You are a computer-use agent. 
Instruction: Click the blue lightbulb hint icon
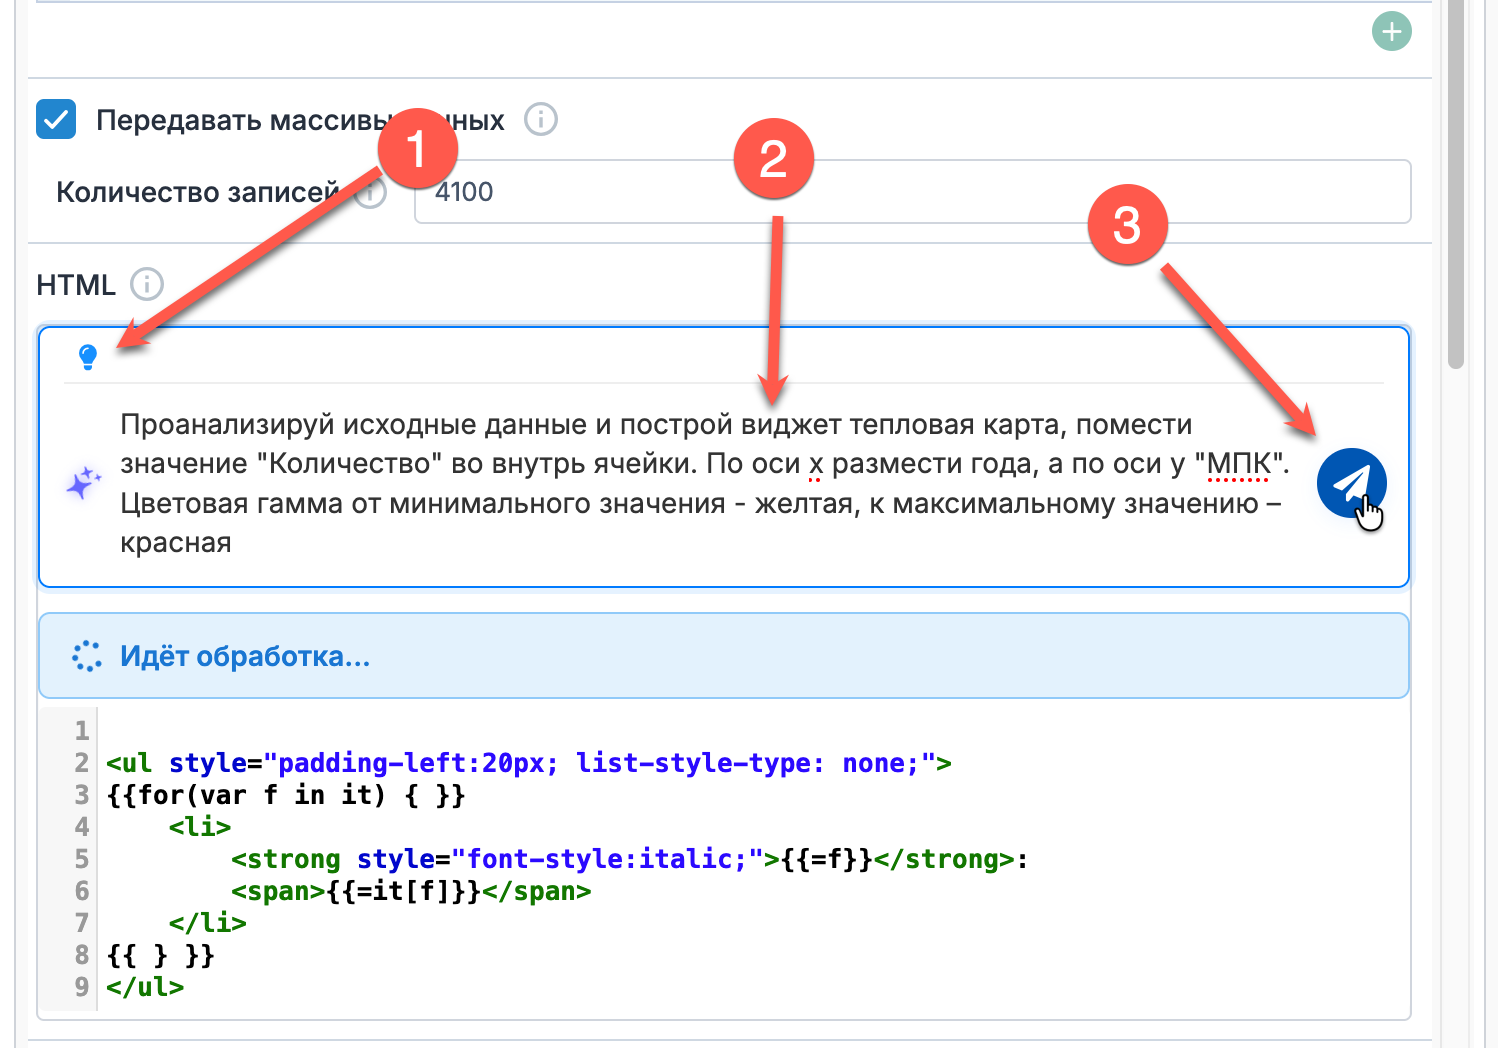pos(88,357)
